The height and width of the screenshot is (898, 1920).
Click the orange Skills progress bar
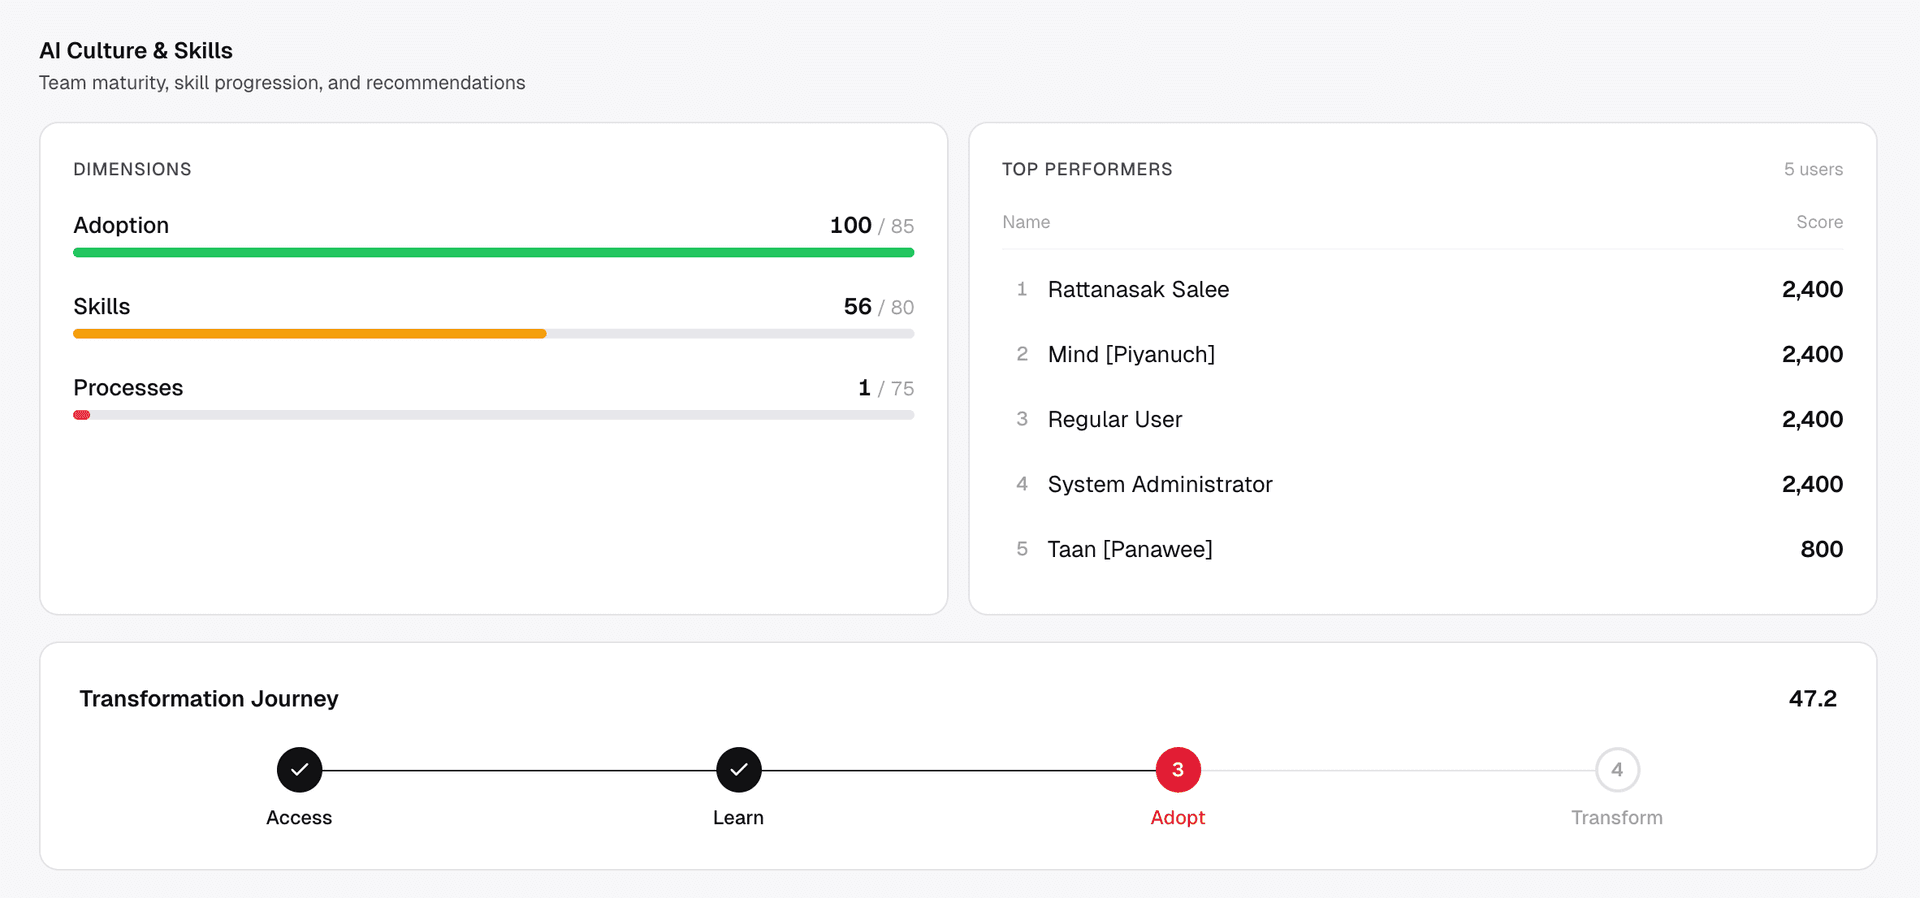pyautogui.click(x=310, y=334)
